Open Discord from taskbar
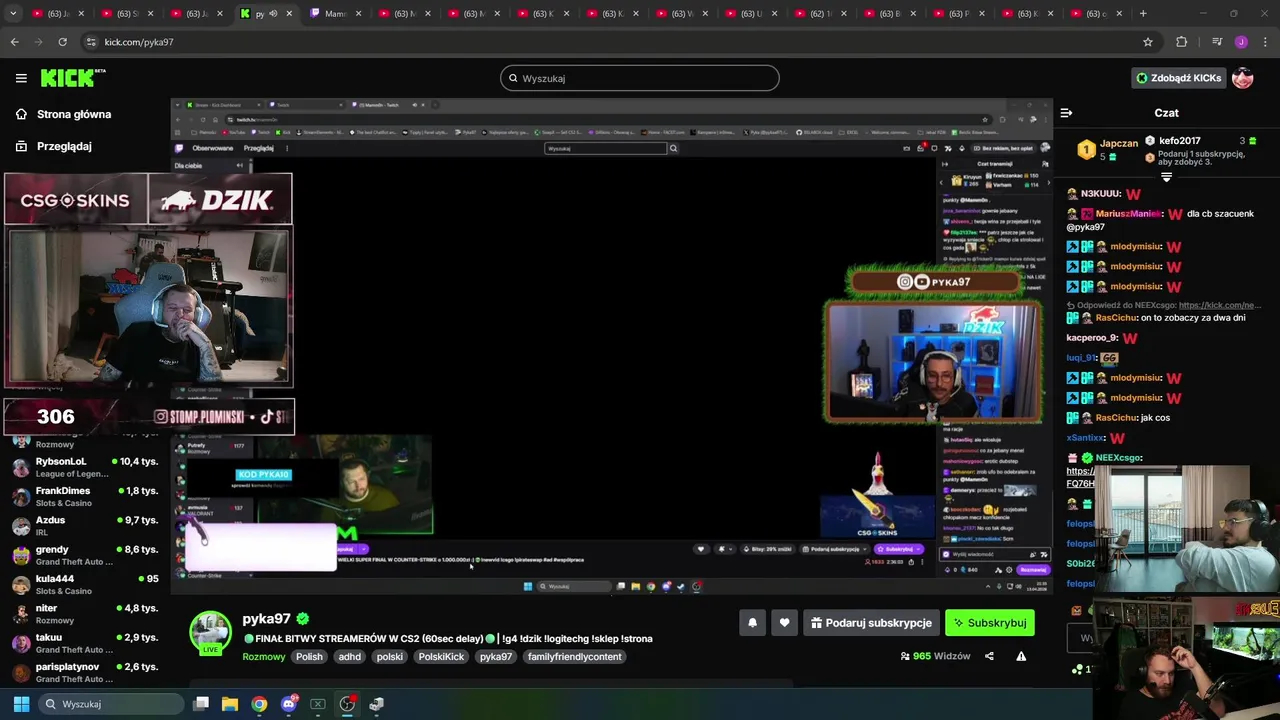 pyautogui.click(x=289, y=704)
